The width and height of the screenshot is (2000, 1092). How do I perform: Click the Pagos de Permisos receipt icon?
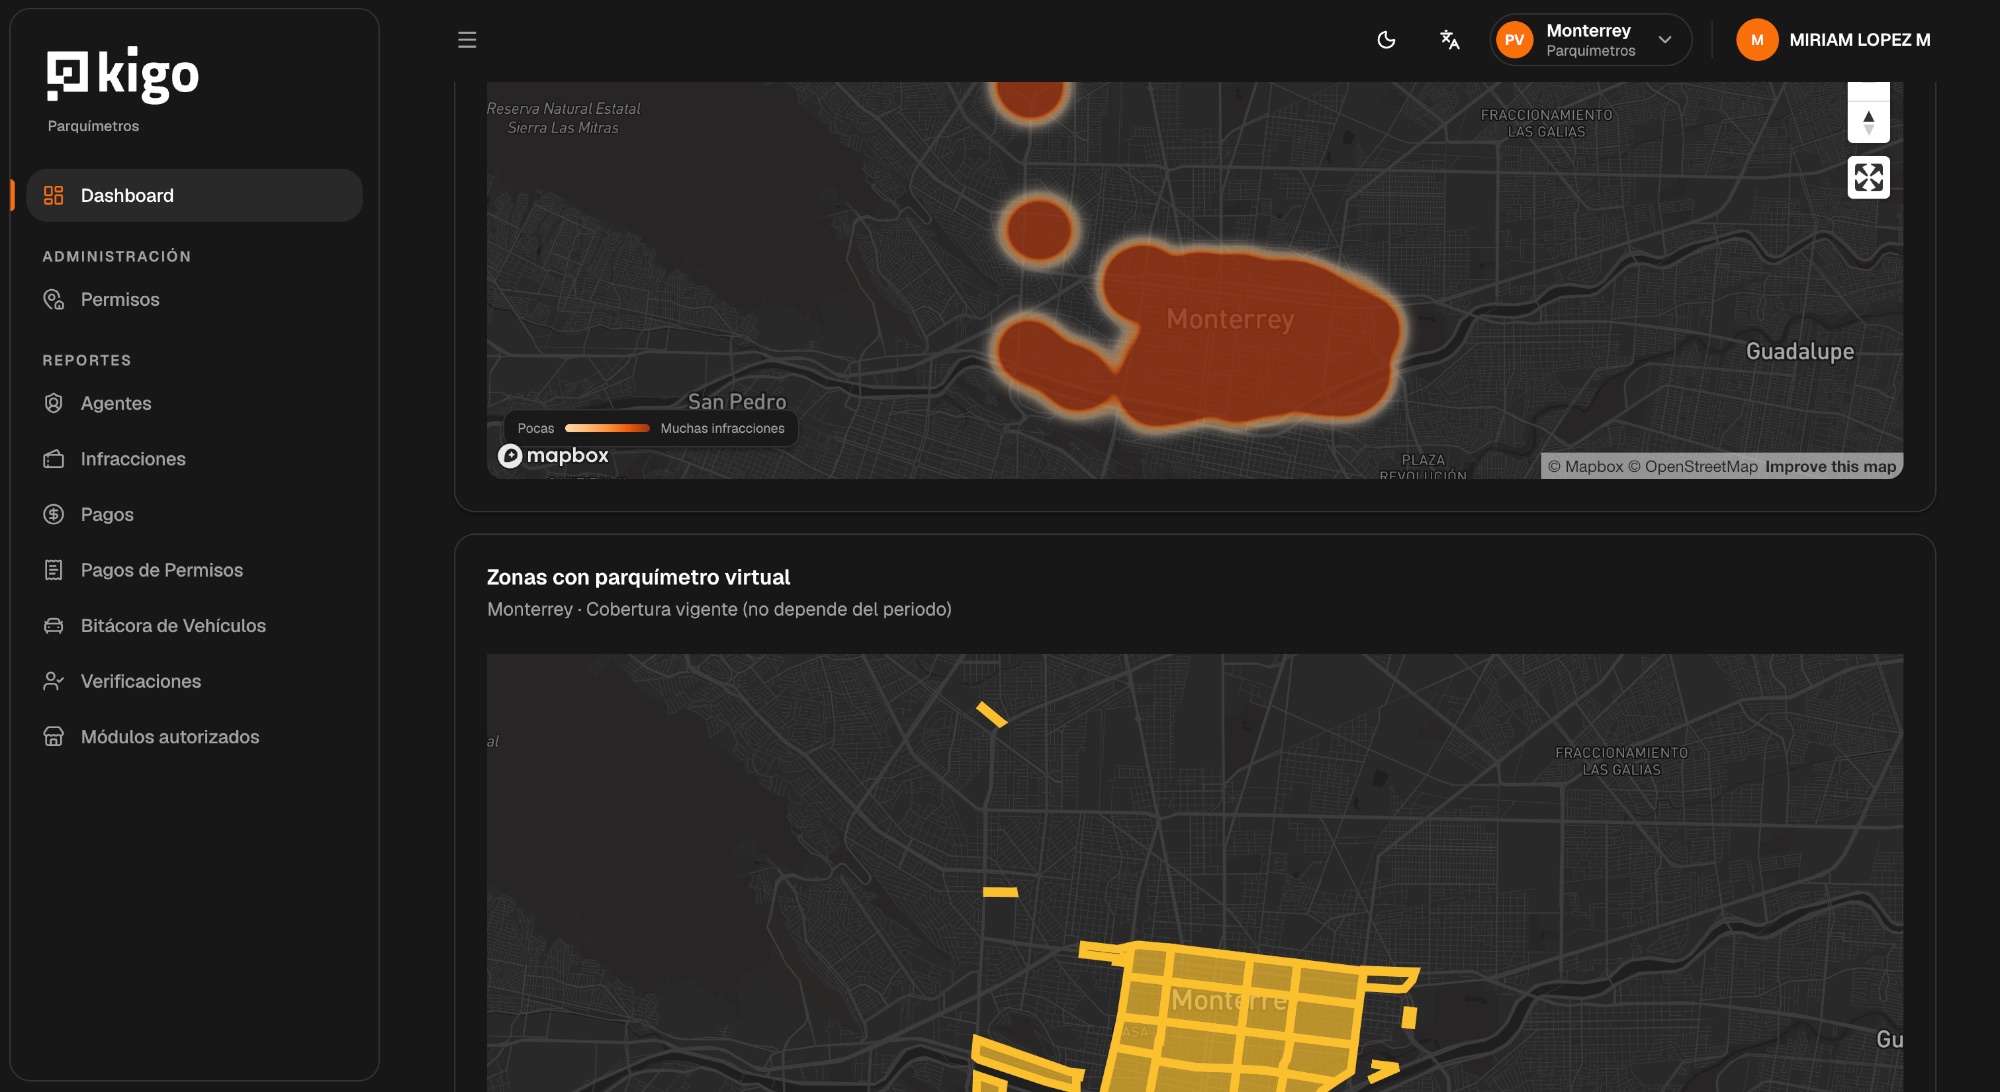[54, 570]
